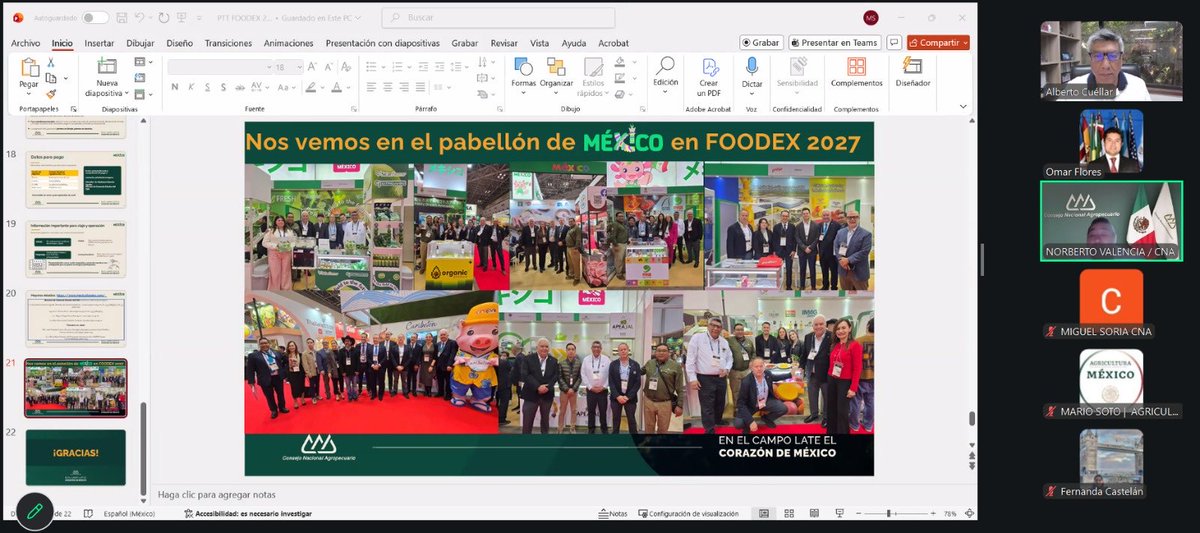The width and height of the screenshot is (1200, 533).
Task: Toggle the Autoguardado switch
Action: [95, 18]
